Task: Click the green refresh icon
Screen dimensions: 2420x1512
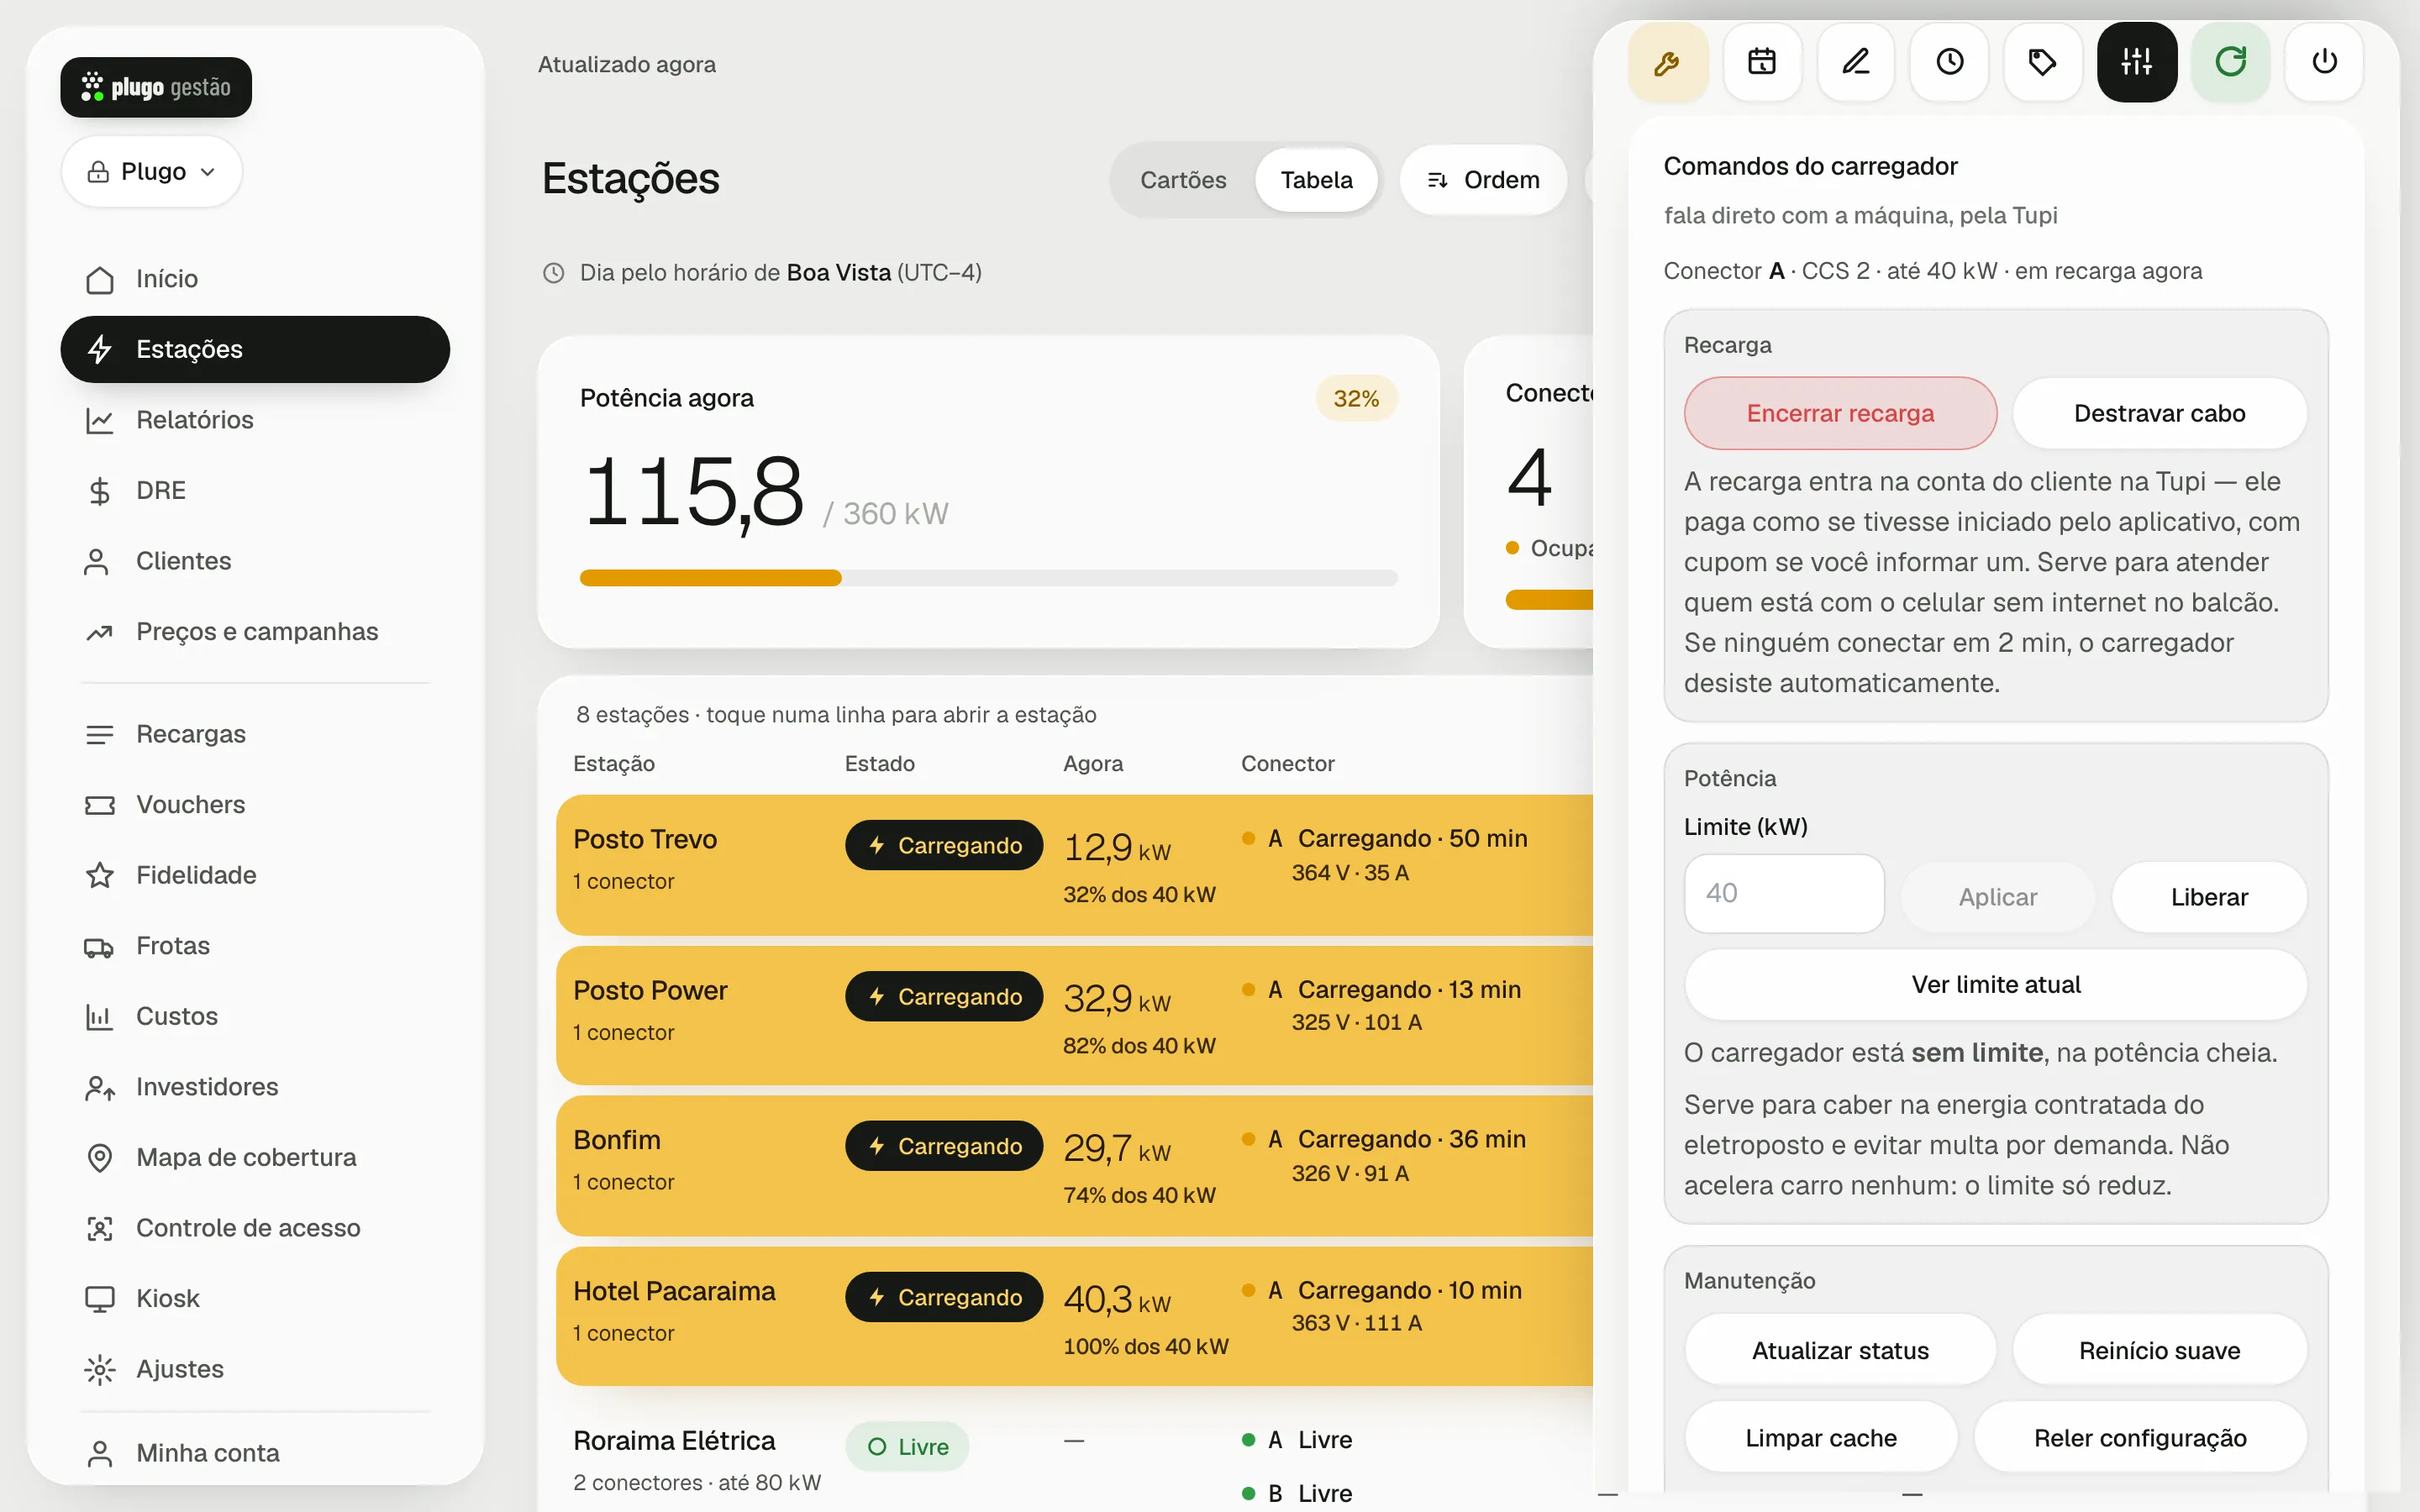Action: 2230,63
